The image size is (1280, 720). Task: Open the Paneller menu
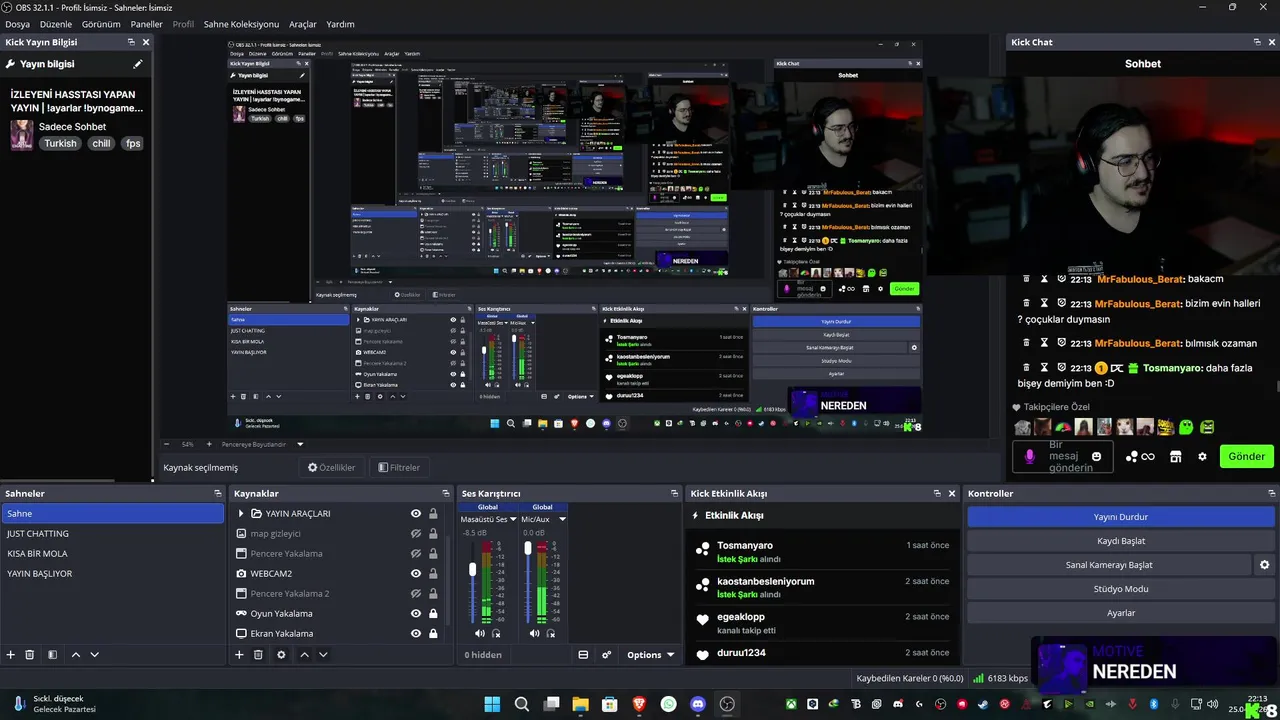click(146, 24)
